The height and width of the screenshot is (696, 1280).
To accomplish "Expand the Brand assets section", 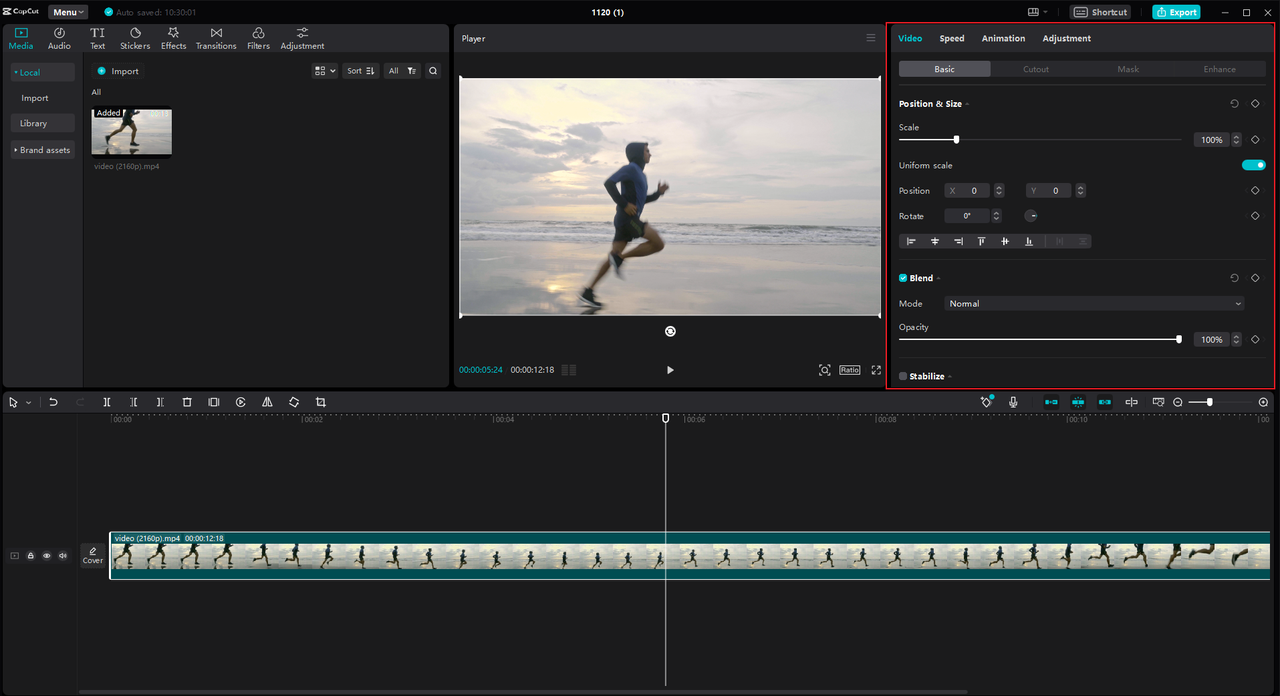I will tap(42, 150).
